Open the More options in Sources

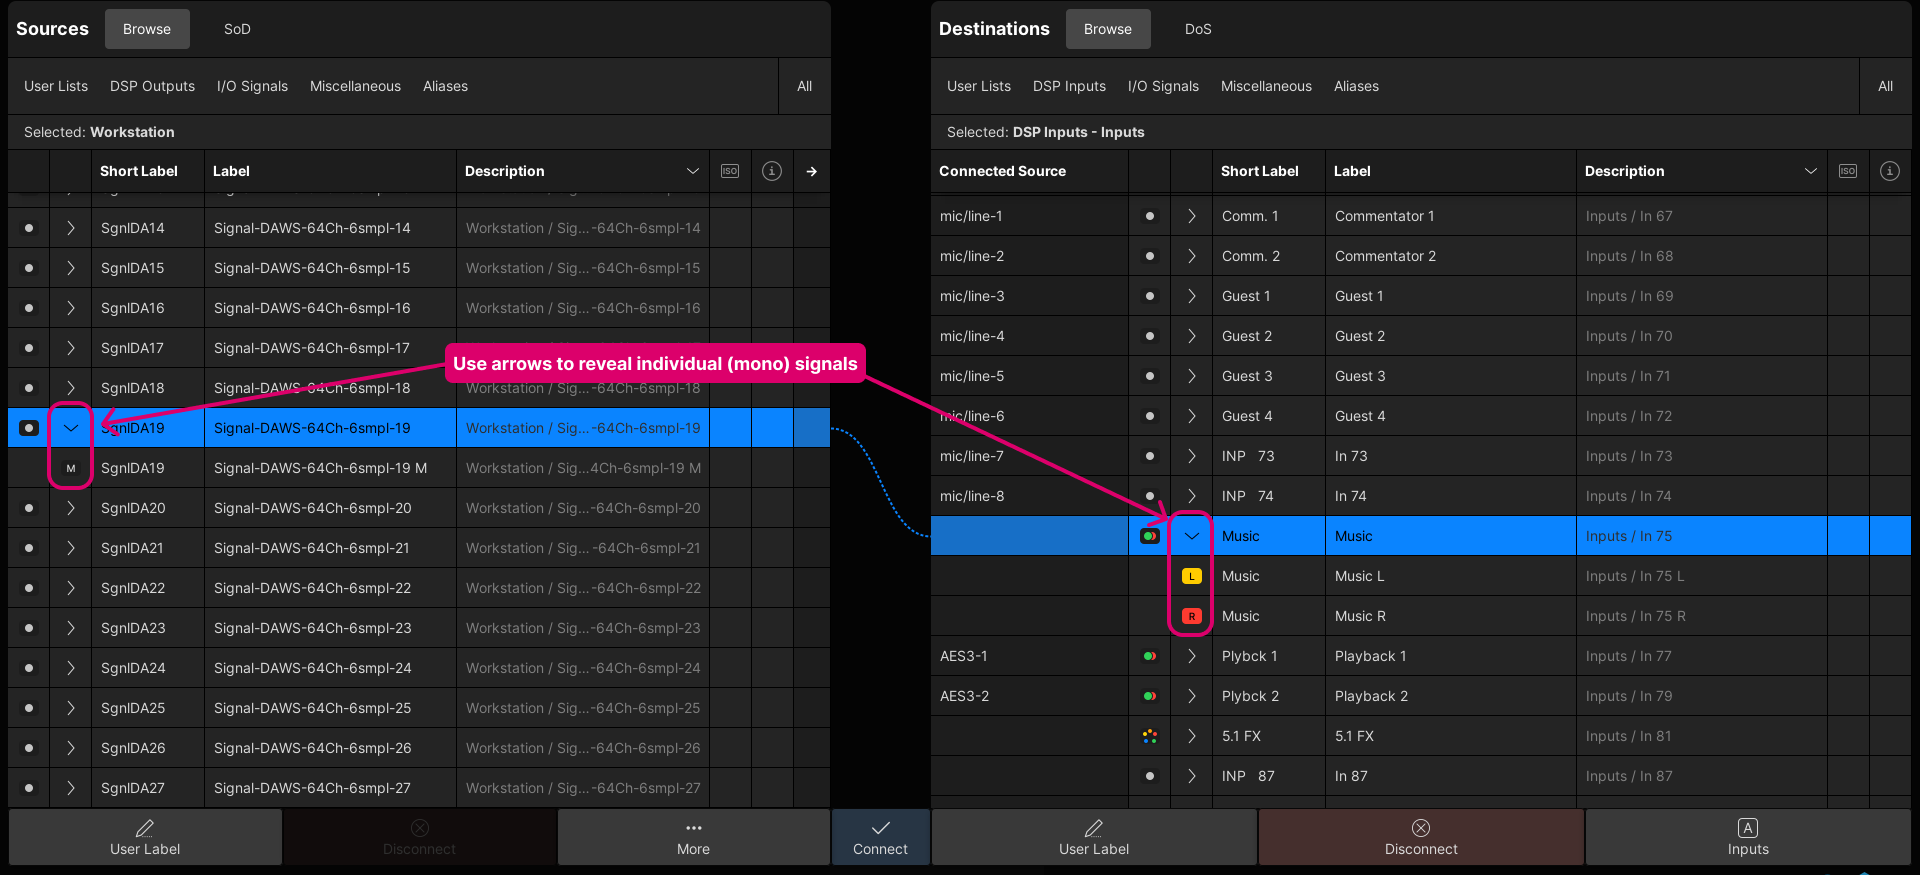click(693, 837)
